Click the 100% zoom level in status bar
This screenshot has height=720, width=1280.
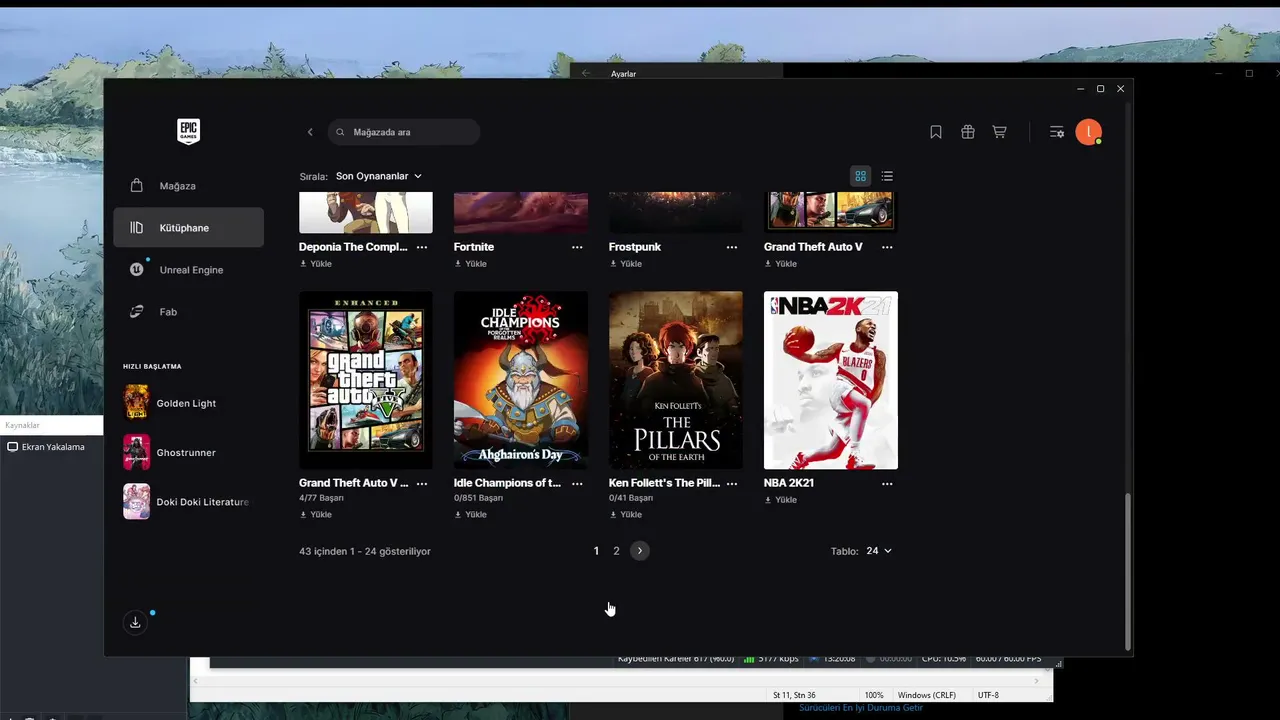tap(874, 695)
